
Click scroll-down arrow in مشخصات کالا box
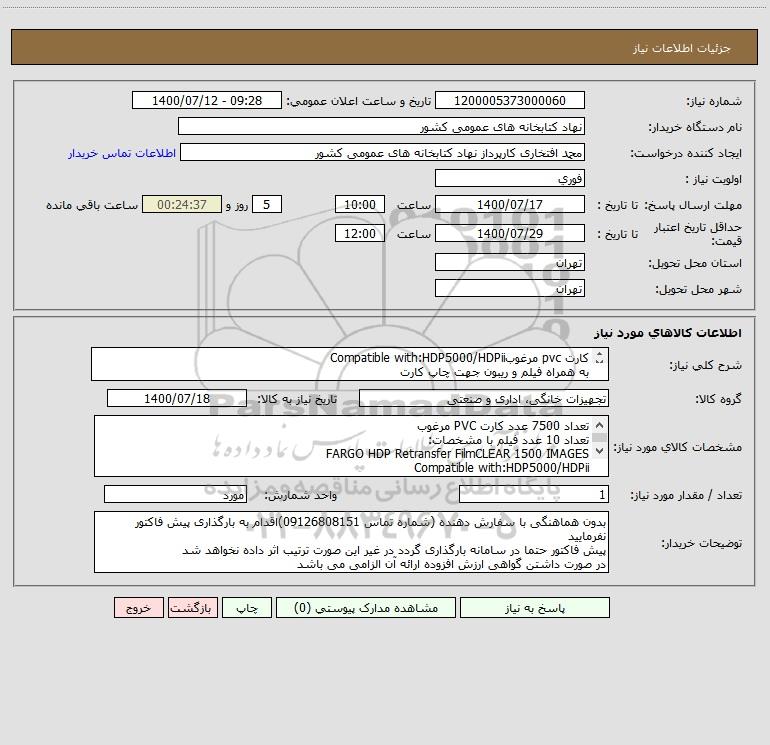[x=599, y=450]
